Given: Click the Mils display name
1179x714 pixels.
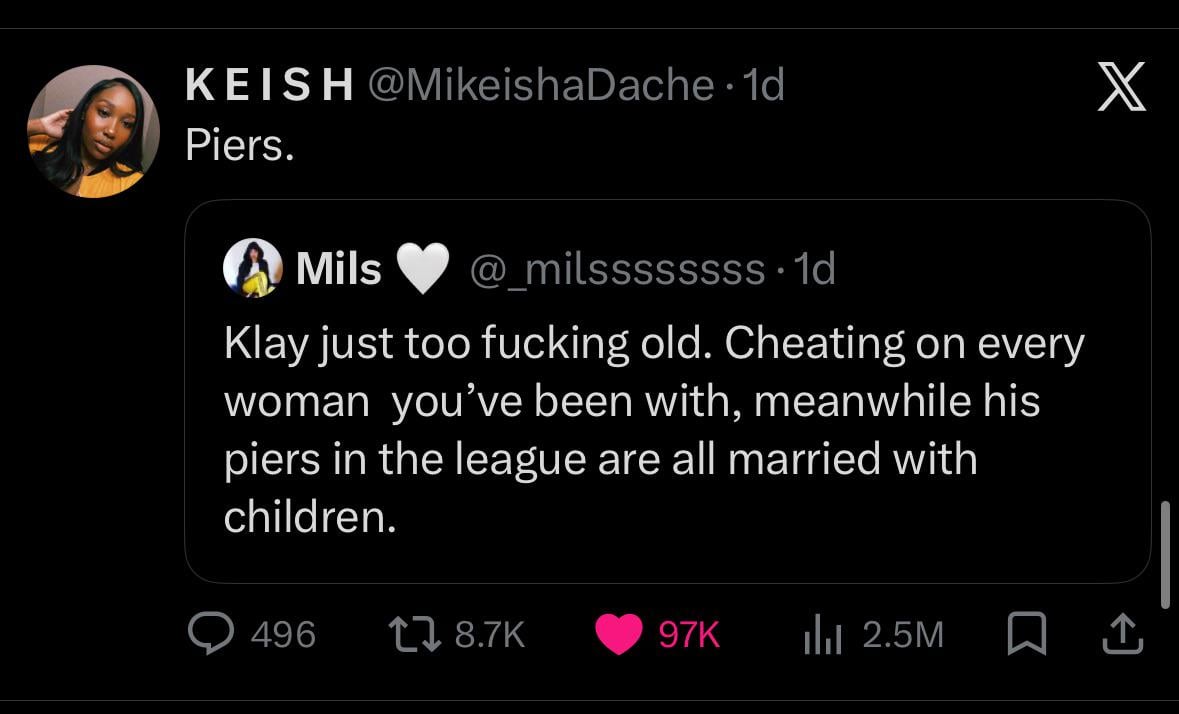Looking at the screenshot, I should (x=339, y=269).
